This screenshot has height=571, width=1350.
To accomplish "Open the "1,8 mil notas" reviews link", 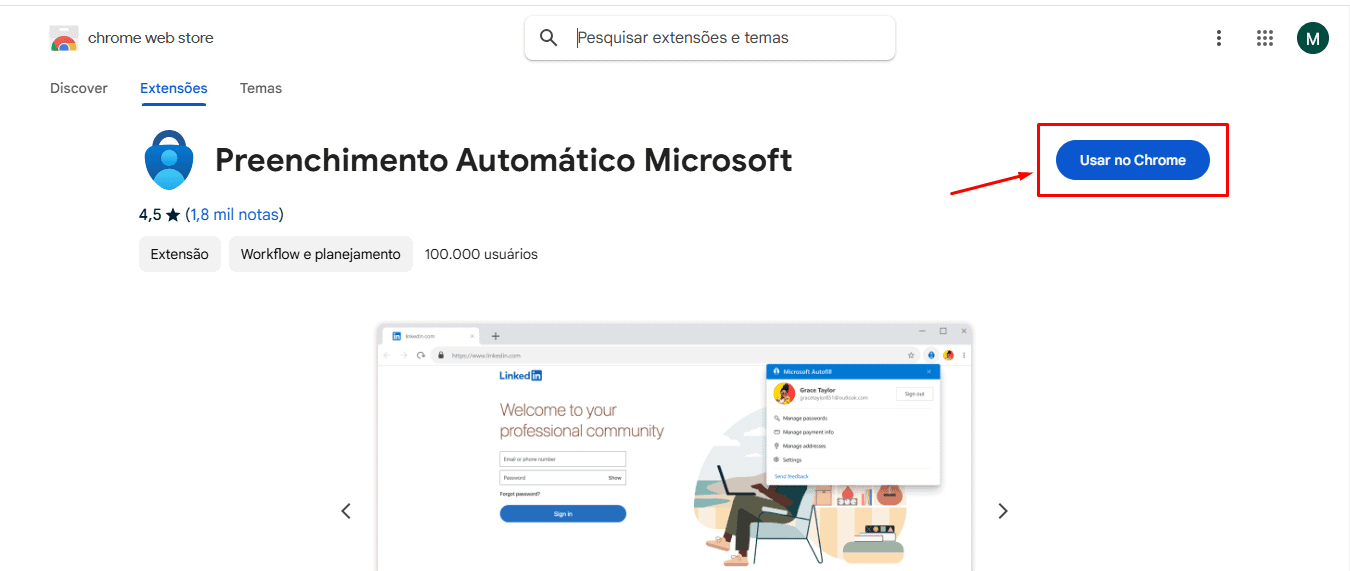I will pos(235,215).
